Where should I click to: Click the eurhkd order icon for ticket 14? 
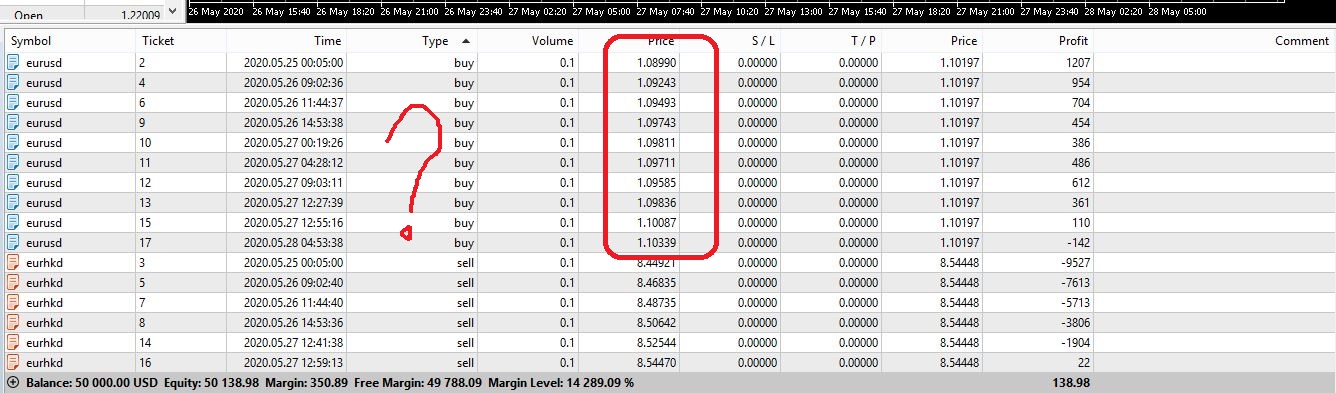(x=13, y=342)
